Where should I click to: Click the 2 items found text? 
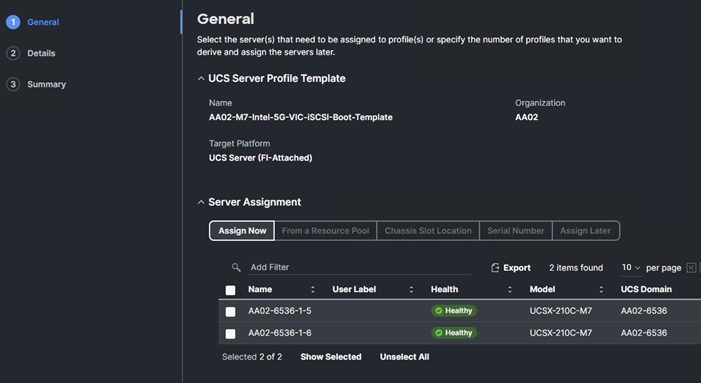576,268
